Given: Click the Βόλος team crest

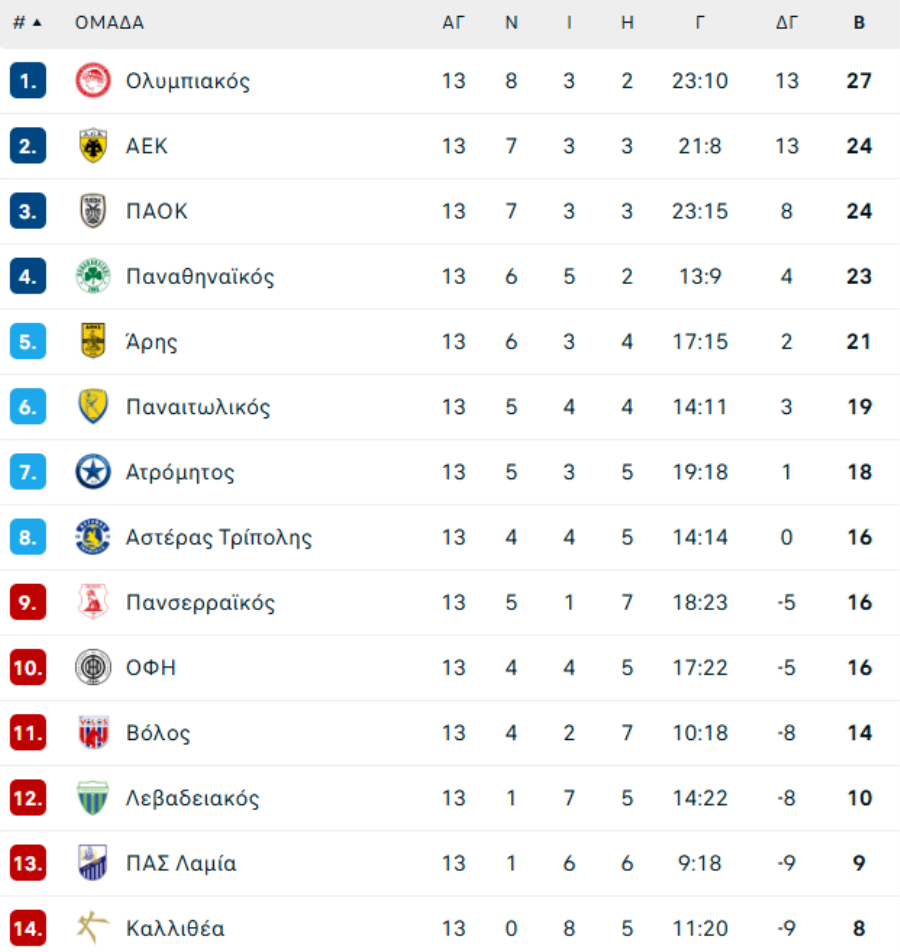Looking at the screenshot, I should click(93, 732).
